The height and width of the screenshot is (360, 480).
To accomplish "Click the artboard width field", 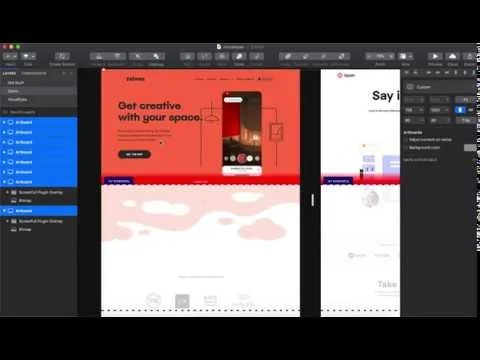I will click(x=414, y=110).
